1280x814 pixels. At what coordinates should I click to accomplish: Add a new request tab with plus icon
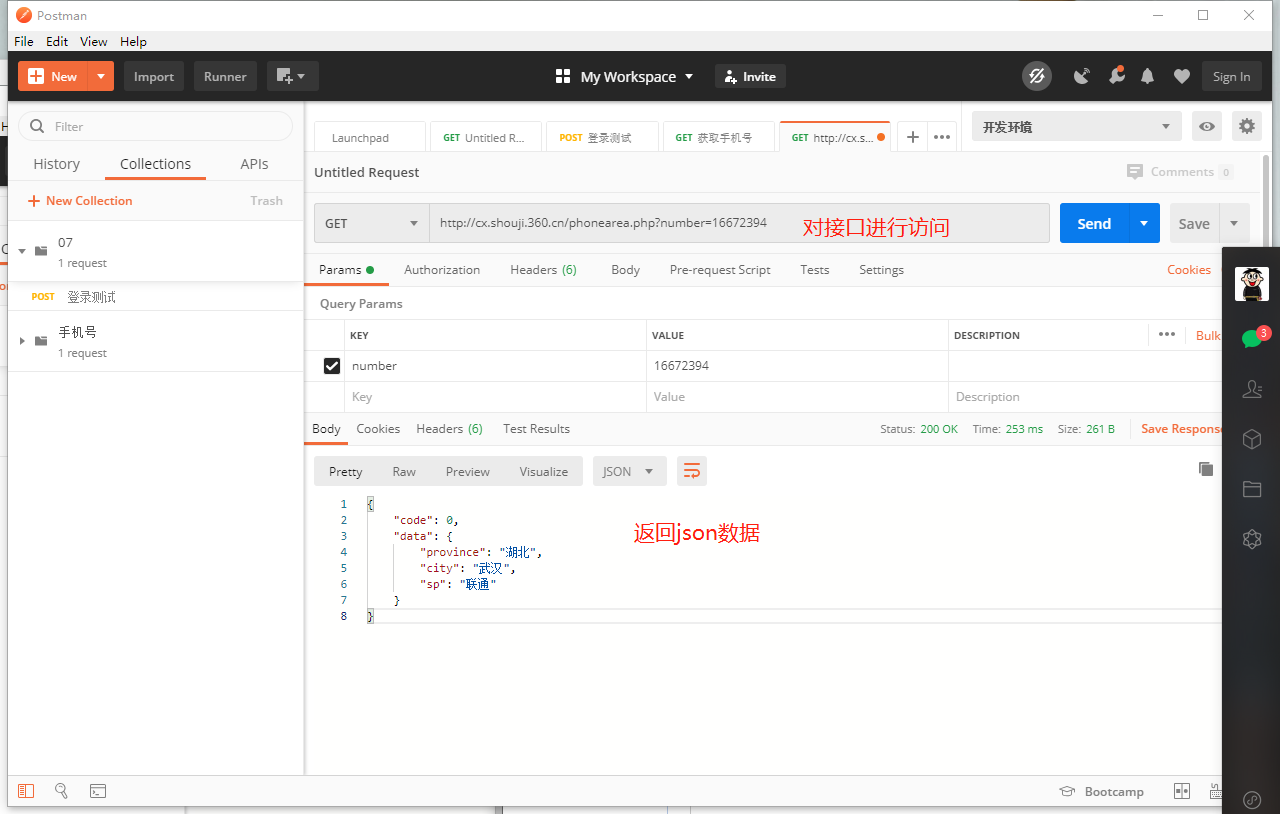point(912,137)
